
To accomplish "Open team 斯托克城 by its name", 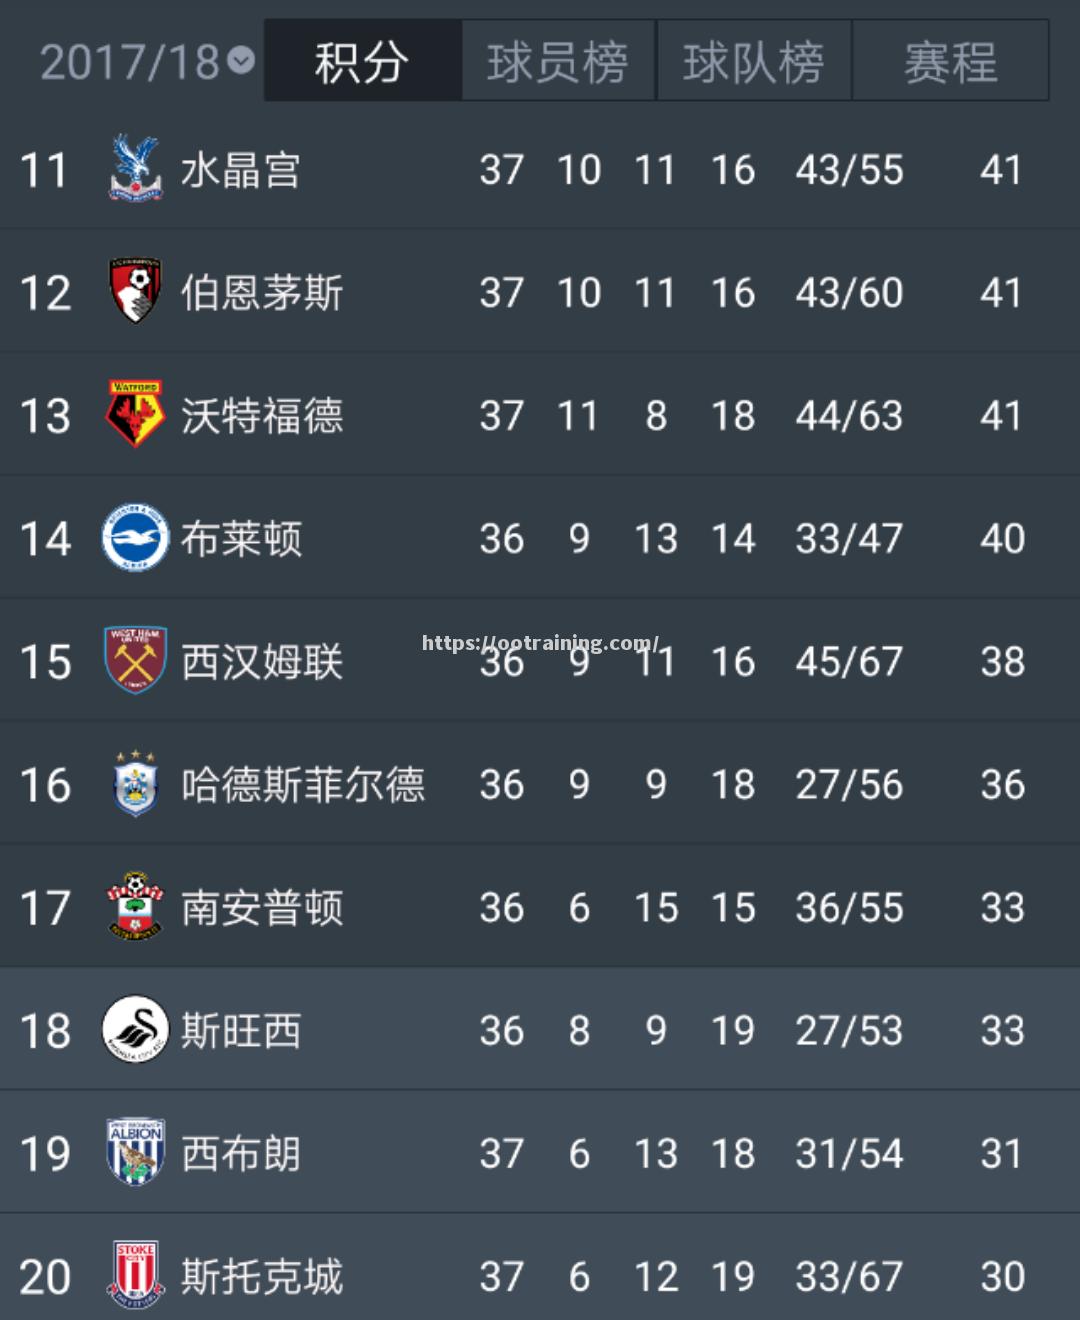I will pyautogui.click(x=262, y=1277).
